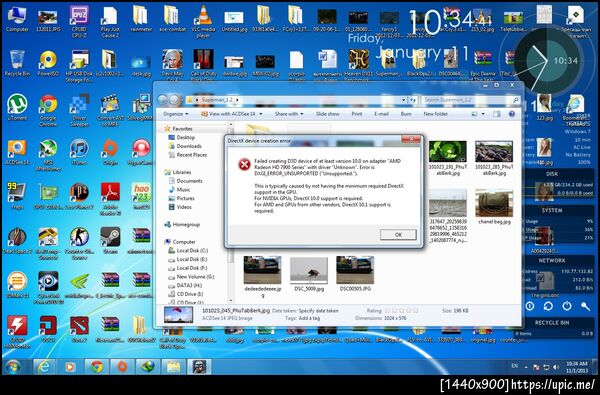Click OK in DirectX error dialog

tap(398, 235)
